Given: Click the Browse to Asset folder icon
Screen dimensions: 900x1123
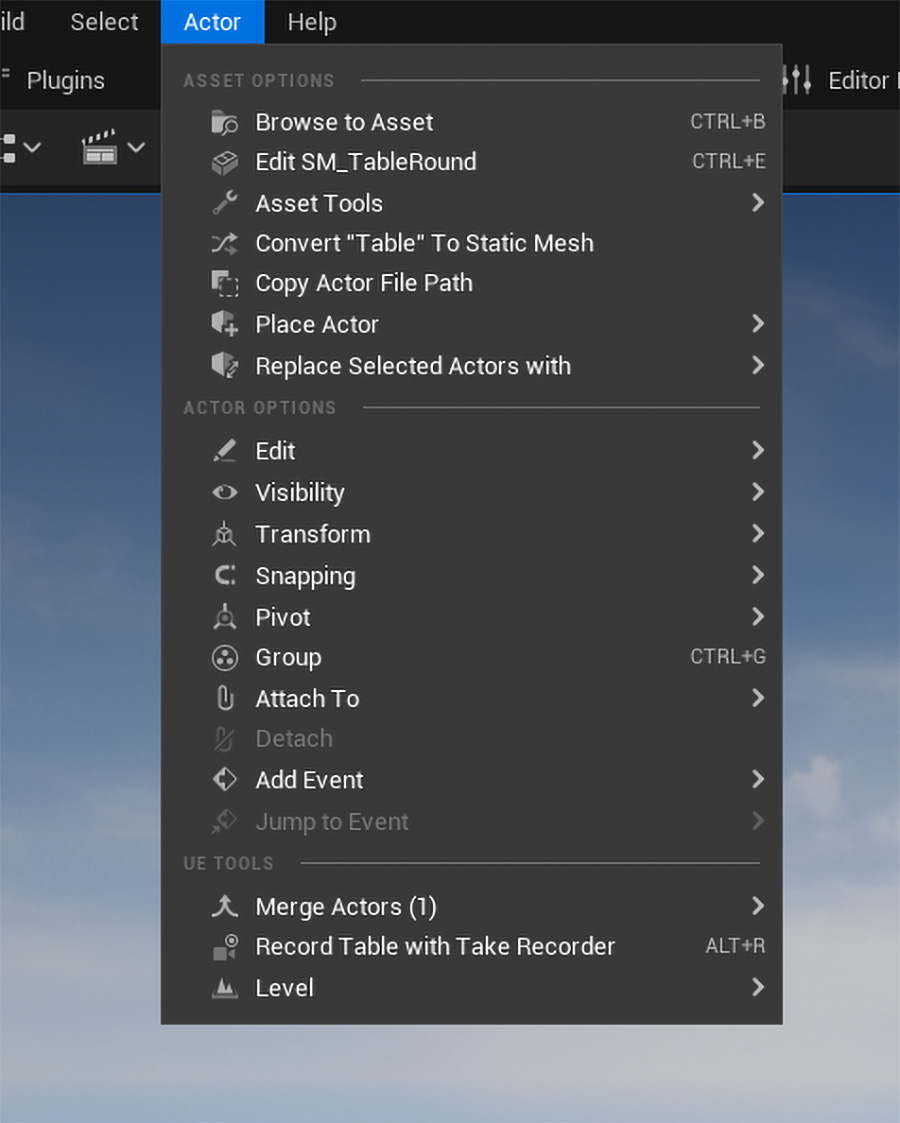Looking at the screenshot, I should coord(225,122).
